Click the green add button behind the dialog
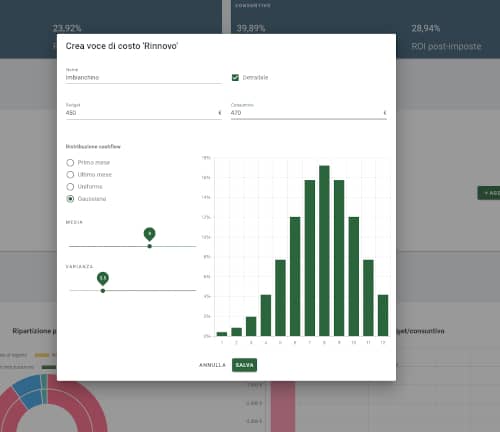Viewport: 500px width, 432px height. (x=489, y=193)
